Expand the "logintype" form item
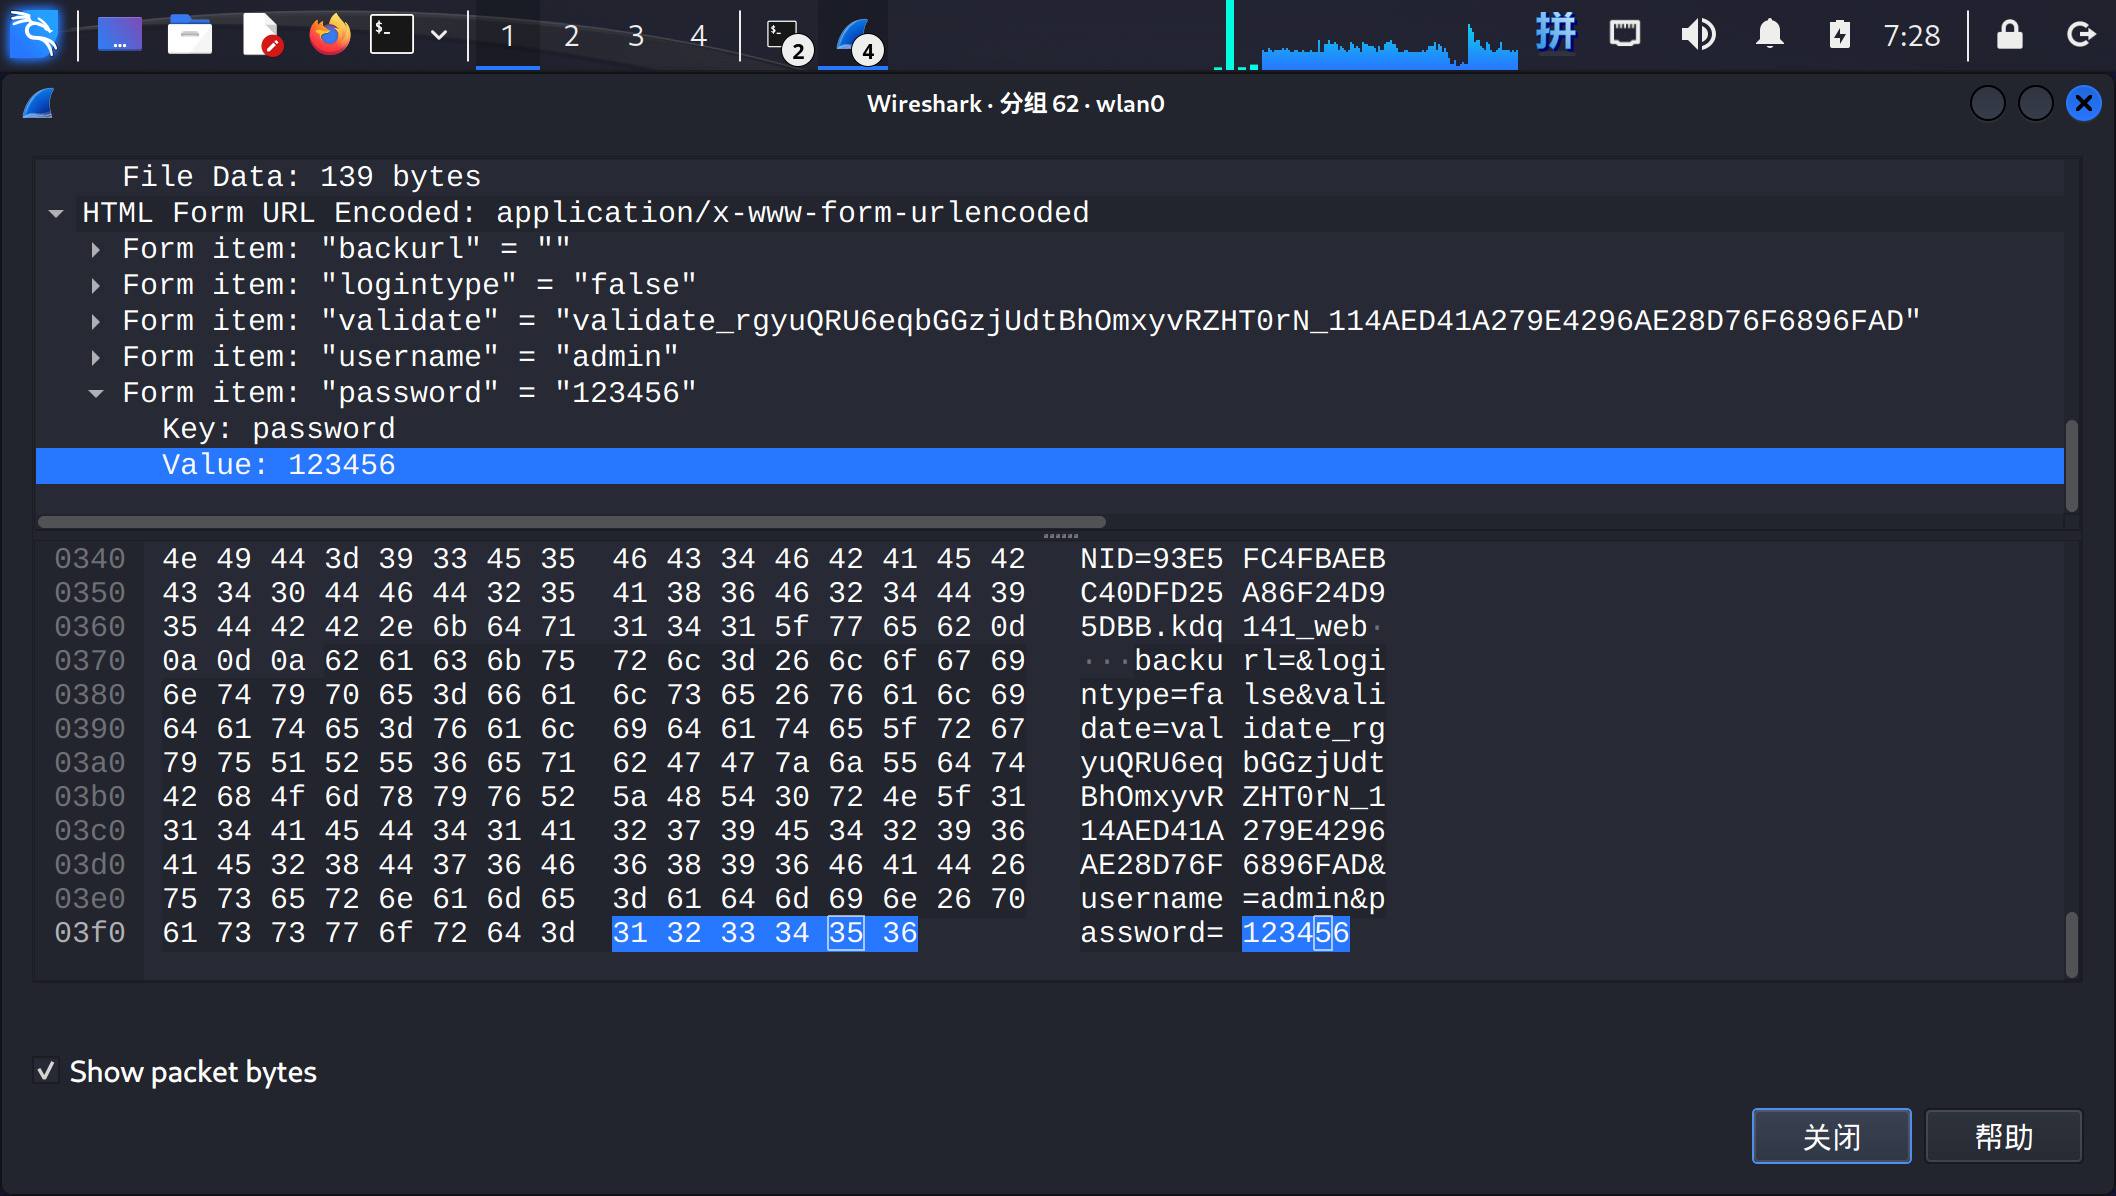Viewport: 2116px width, 1196px height. pos(96,285)
